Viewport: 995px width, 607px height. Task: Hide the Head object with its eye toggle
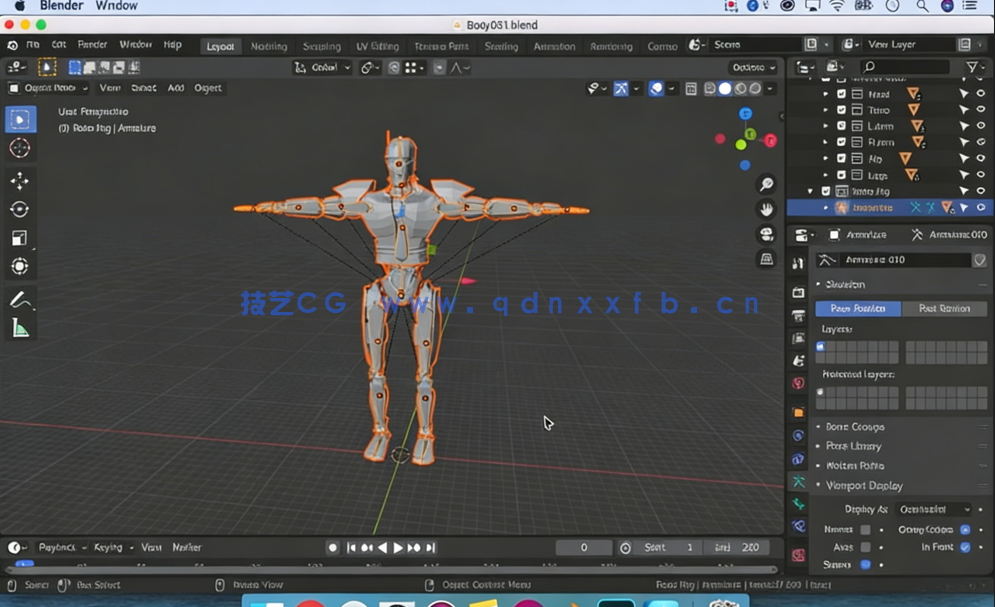[980, 94]
